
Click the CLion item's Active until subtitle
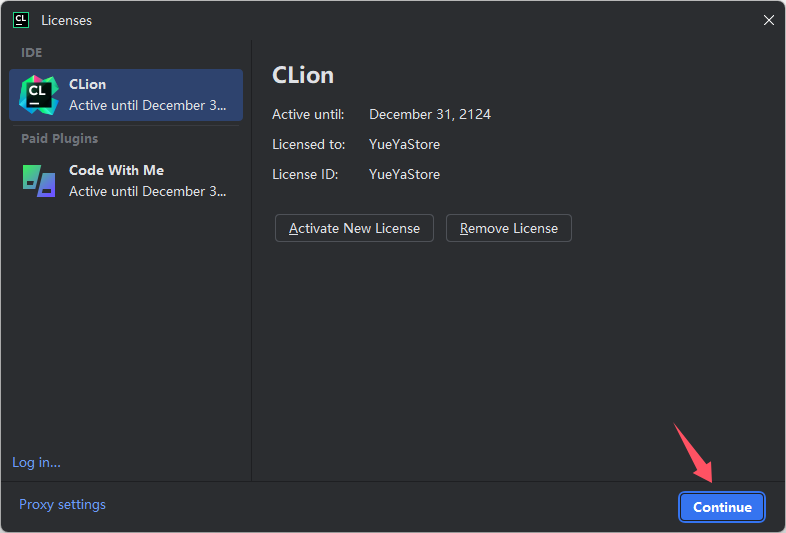(x=147, y=105)
